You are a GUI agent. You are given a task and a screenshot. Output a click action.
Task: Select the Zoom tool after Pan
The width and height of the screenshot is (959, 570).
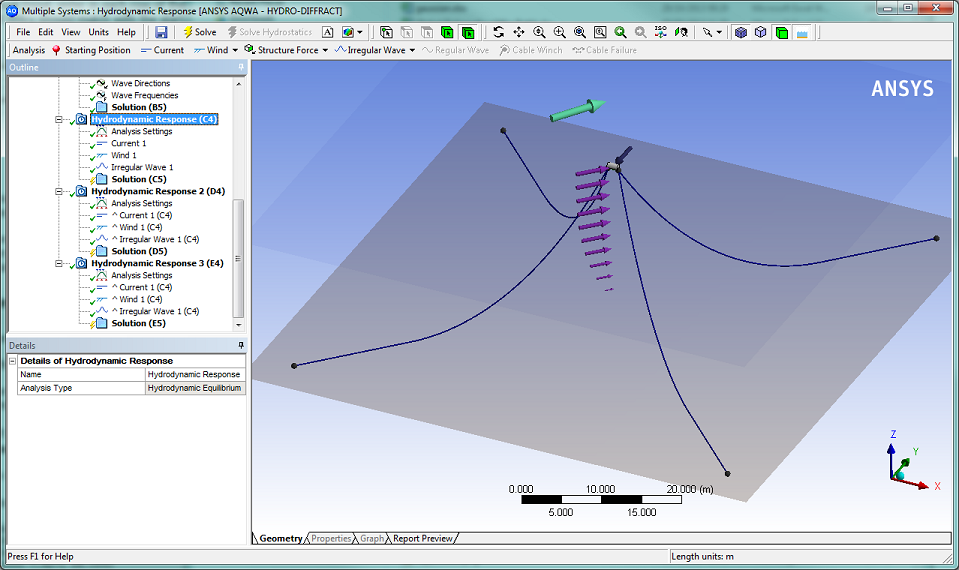(539, 32)
